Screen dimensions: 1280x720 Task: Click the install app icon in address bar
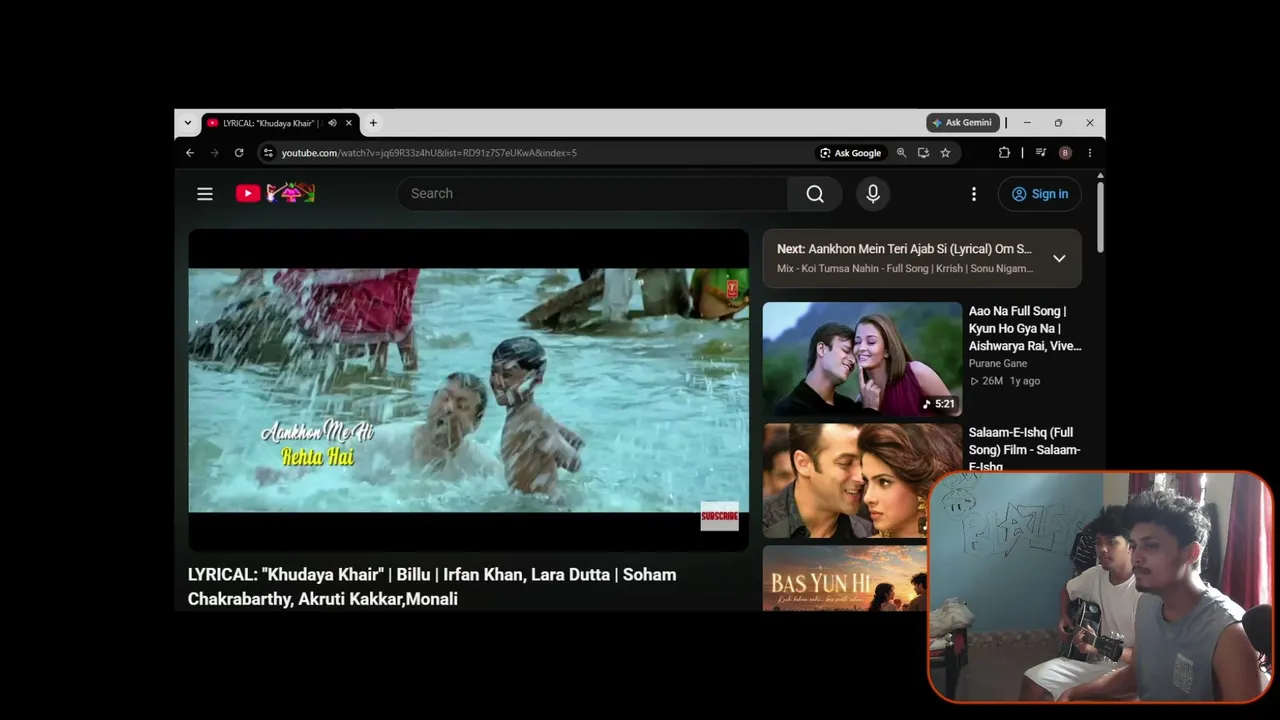(923, 153)
